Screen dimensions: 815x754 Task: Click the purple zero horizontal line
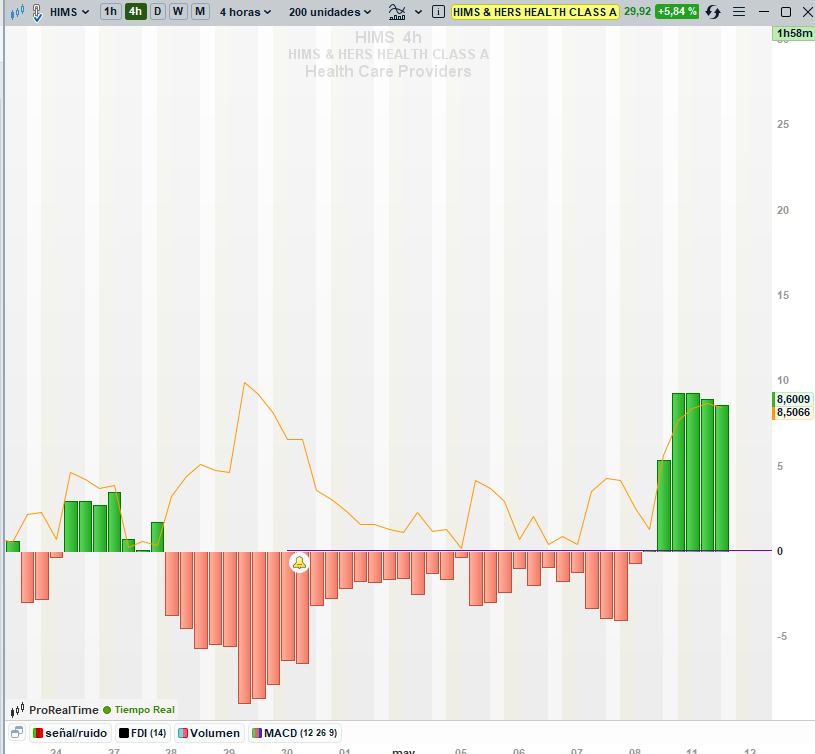(529, 550)
